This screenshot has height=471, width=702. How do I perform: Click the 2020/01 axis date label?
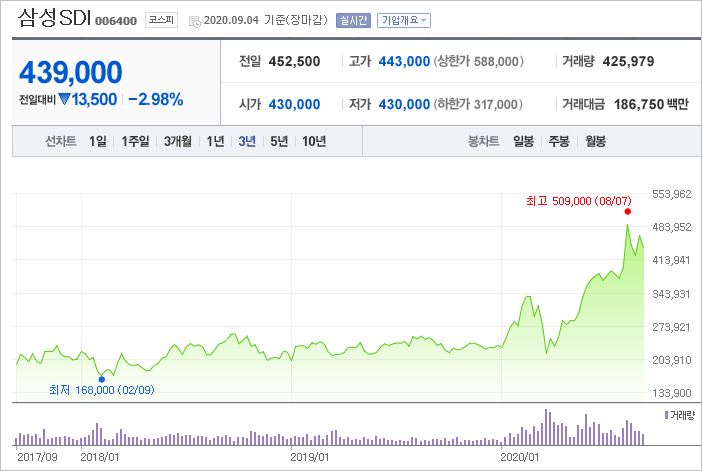pos(519,457)
